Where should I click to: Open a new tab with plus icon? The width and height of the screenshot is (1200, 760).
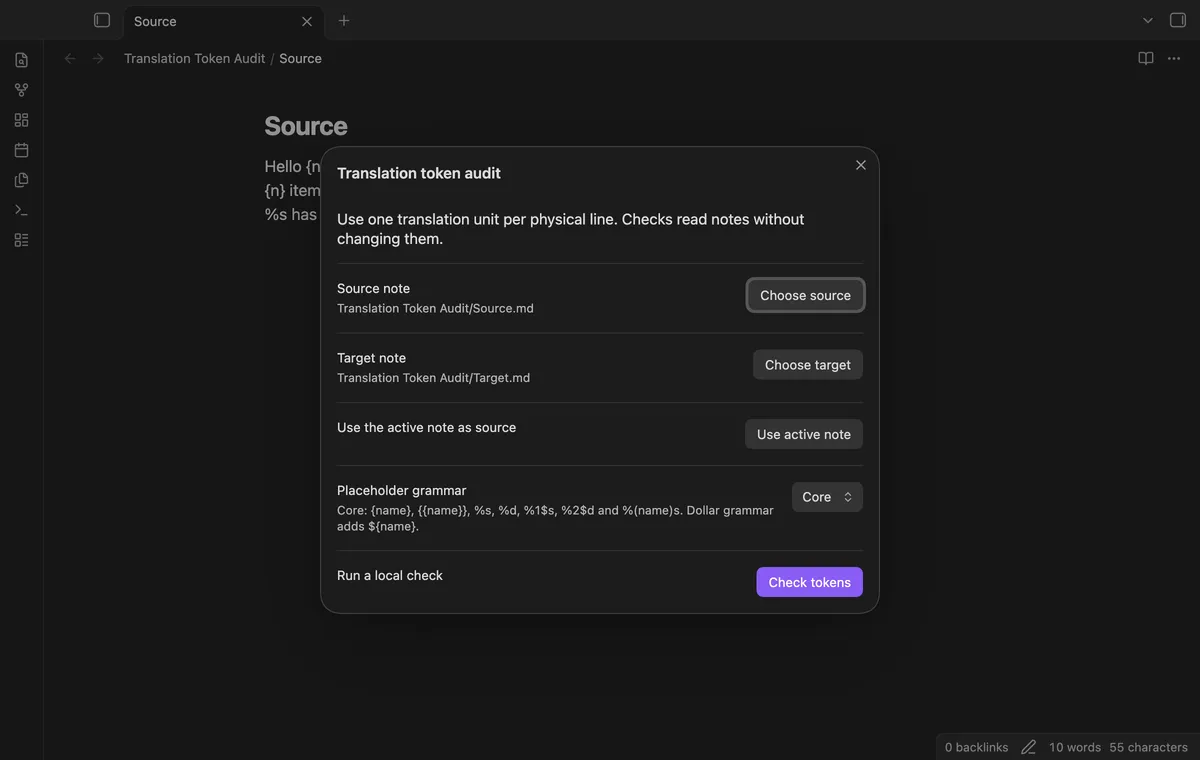[x=344, y=20]
